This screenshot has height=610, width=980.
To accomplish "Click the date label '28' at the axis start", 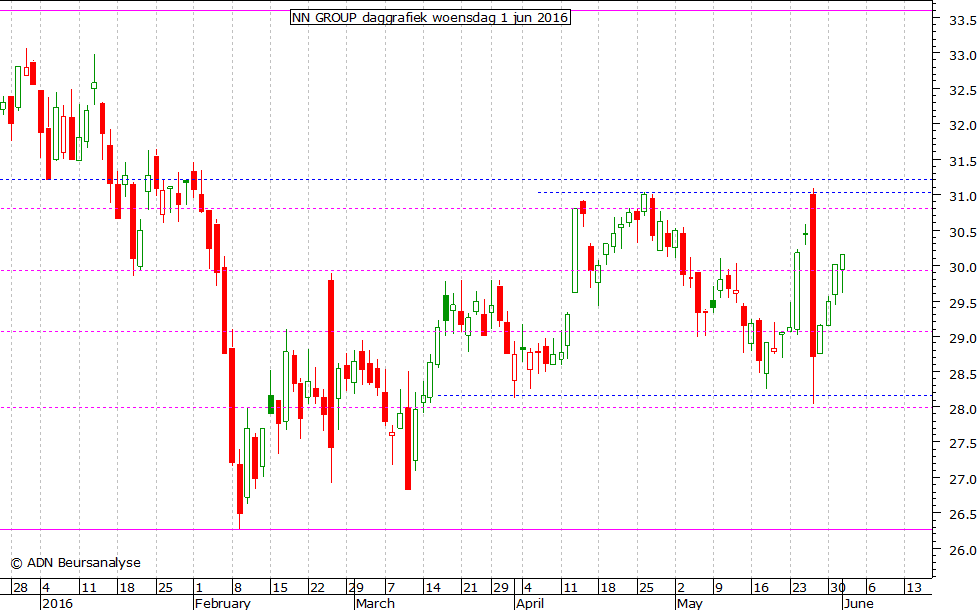I will pyautogui.click(x=20, y=588).
